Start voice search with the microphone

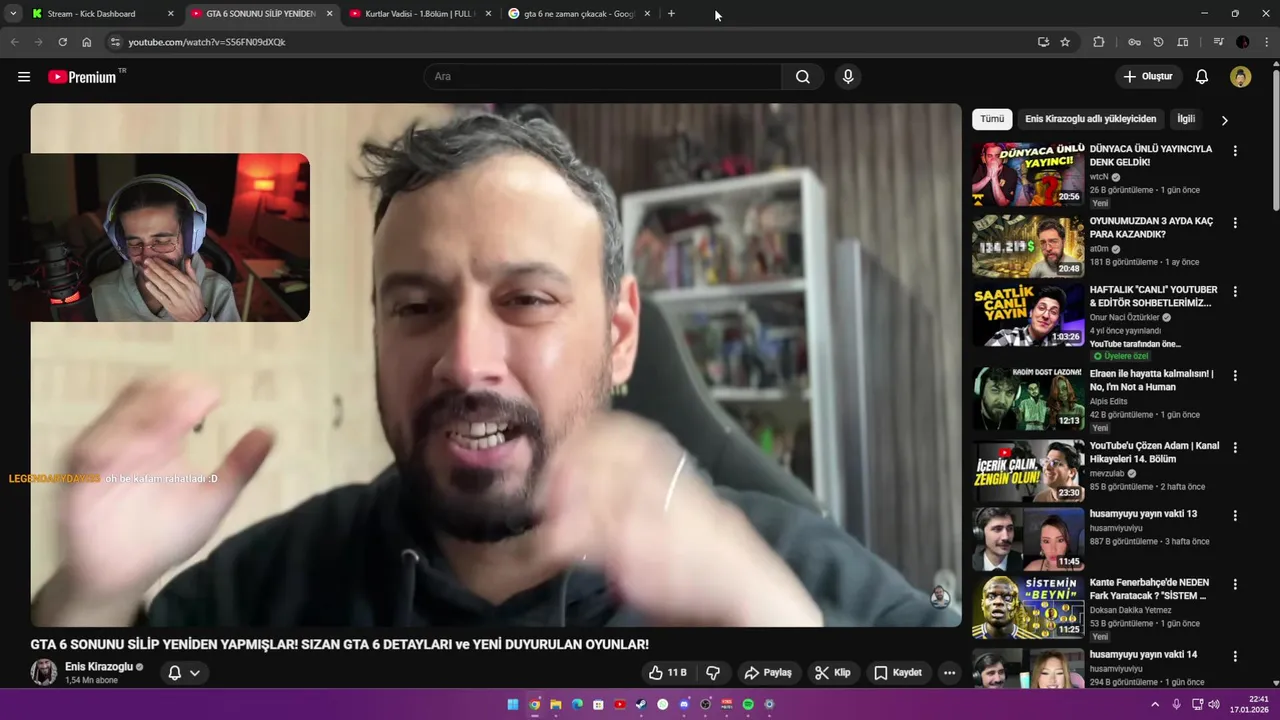coord(848,77)
